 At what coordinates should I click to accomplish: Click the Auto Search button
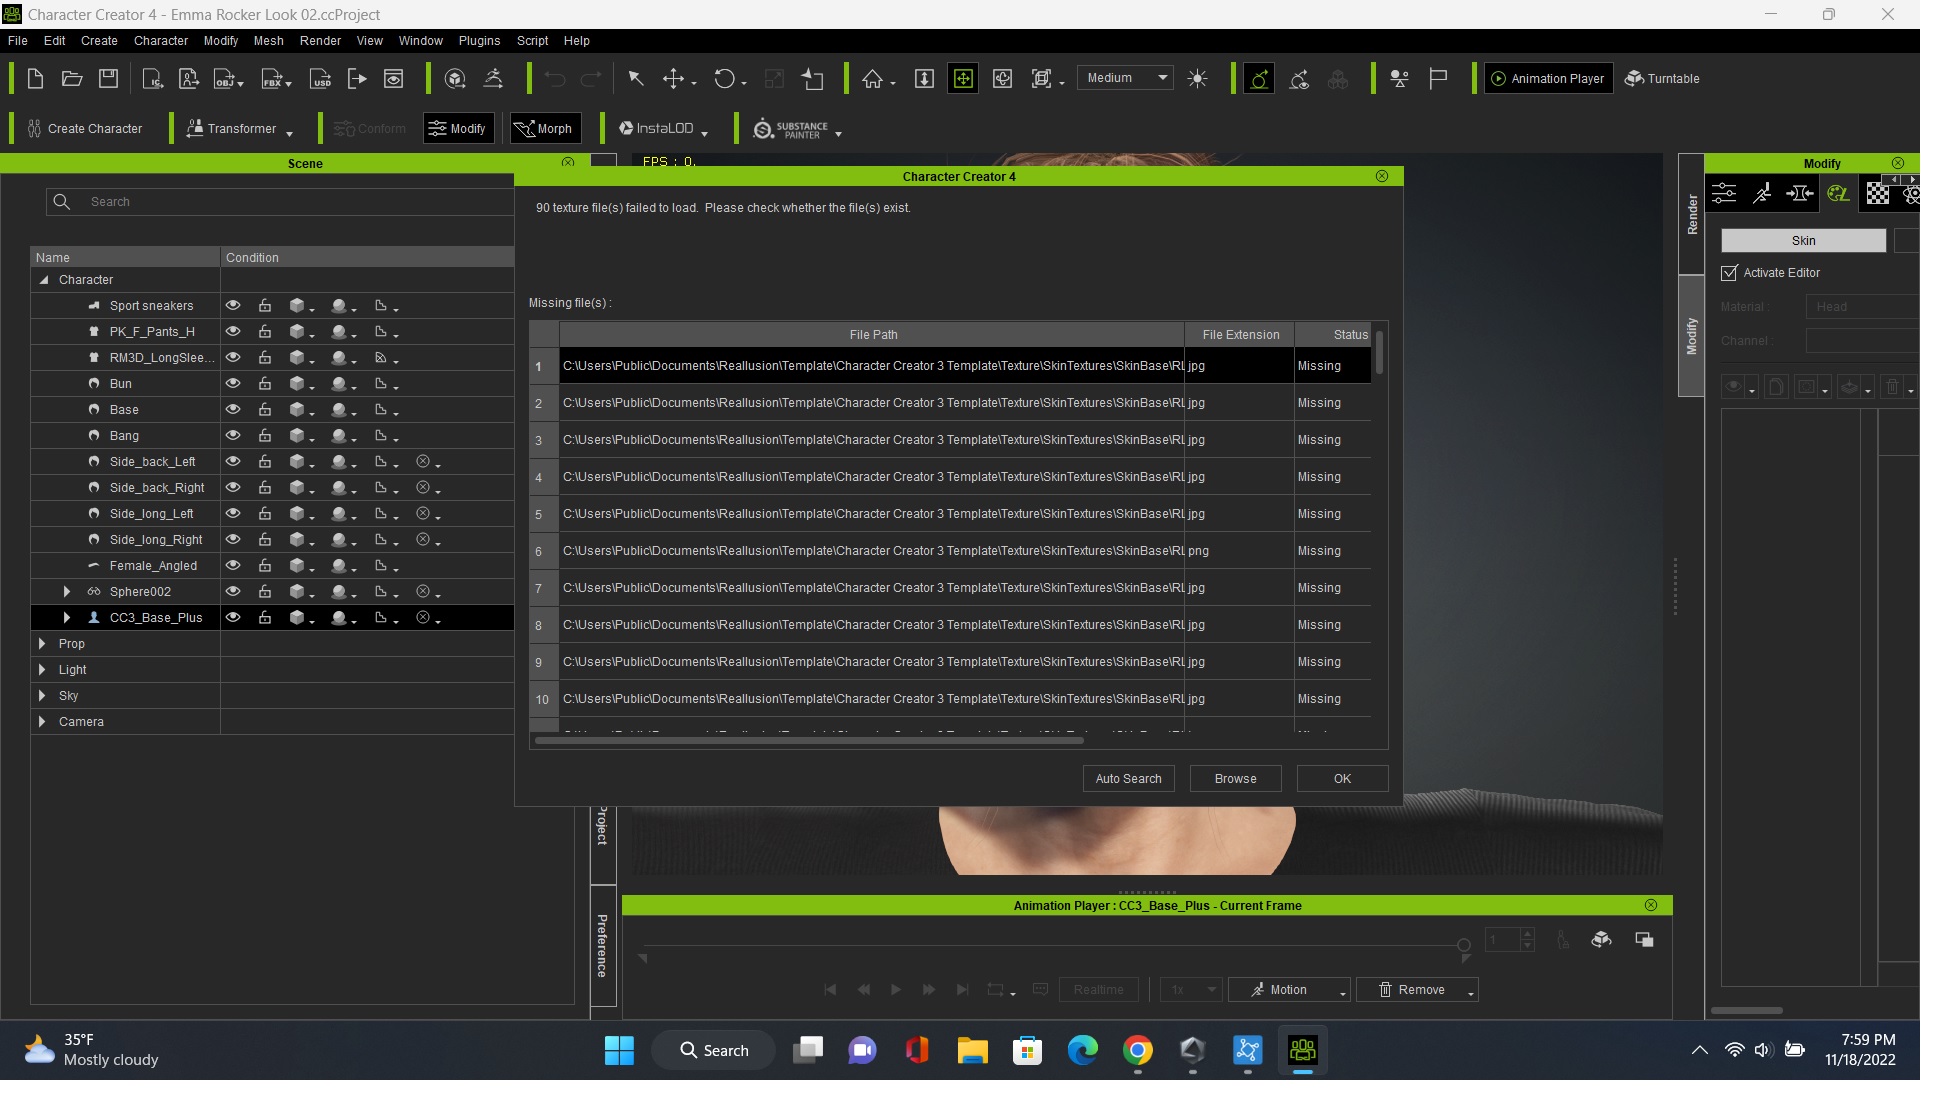click(1128, 777)
